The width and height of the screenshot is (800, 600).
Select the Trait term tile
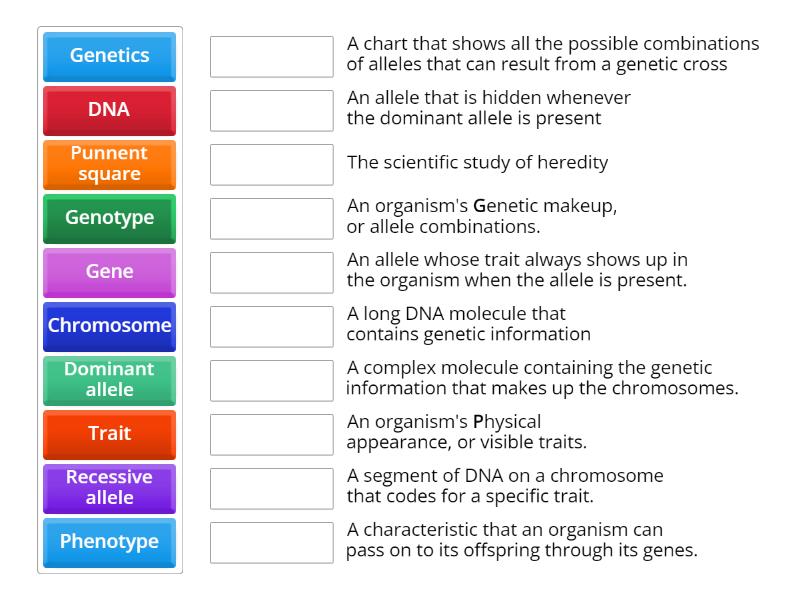click(109, 434)
